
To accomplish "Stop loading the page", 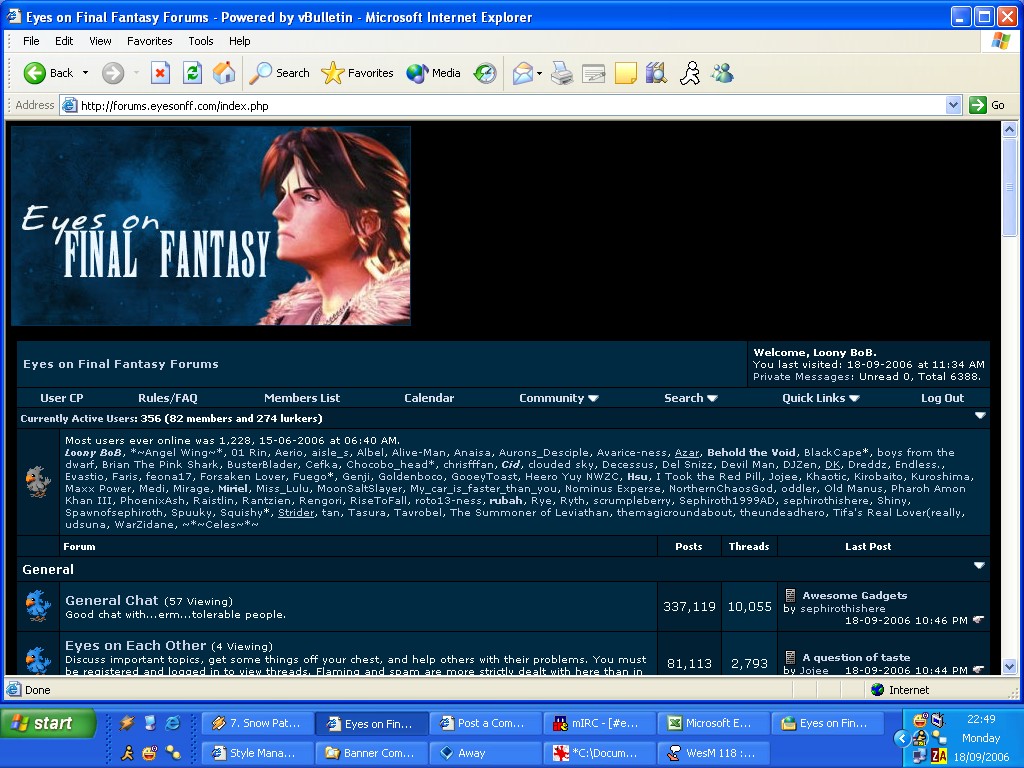I will (x=160, y=72).
